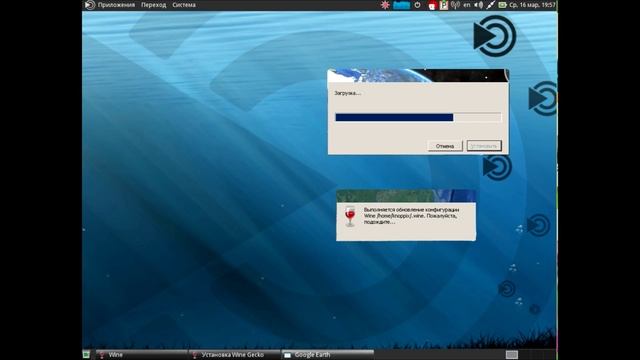Viewport: 640px width, 360px height.
Task: Switch to Google Earth taskbar window
Action: tap(327, 355)
